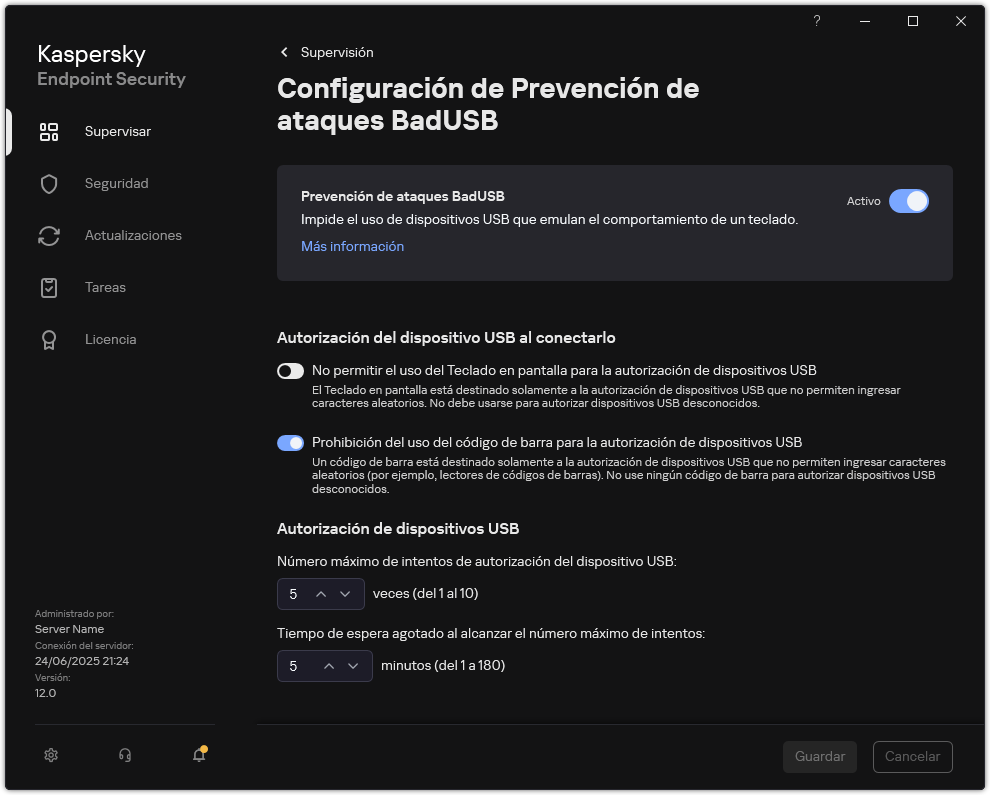The height and width of the screenshot is (795, 990).
Task: Select the USB attempts number field
Action: click(293, 594)
